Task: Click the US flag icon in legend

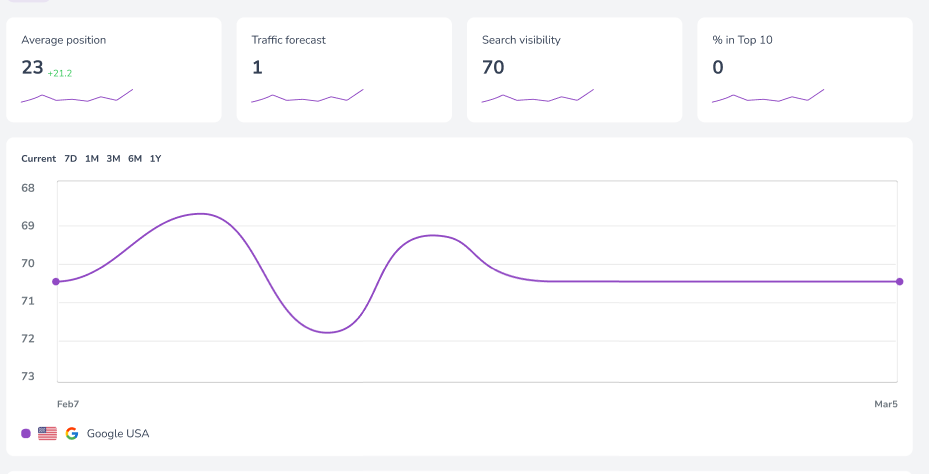Action: (47, 433)
